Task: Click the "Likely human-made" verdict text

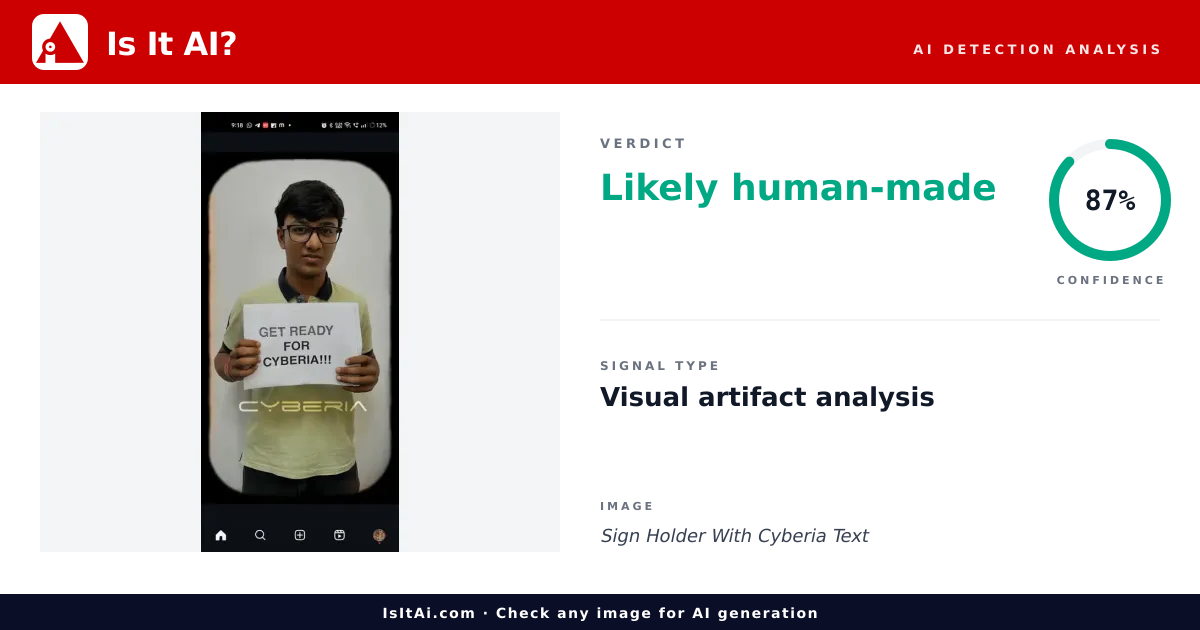Action: pos(798,188)
